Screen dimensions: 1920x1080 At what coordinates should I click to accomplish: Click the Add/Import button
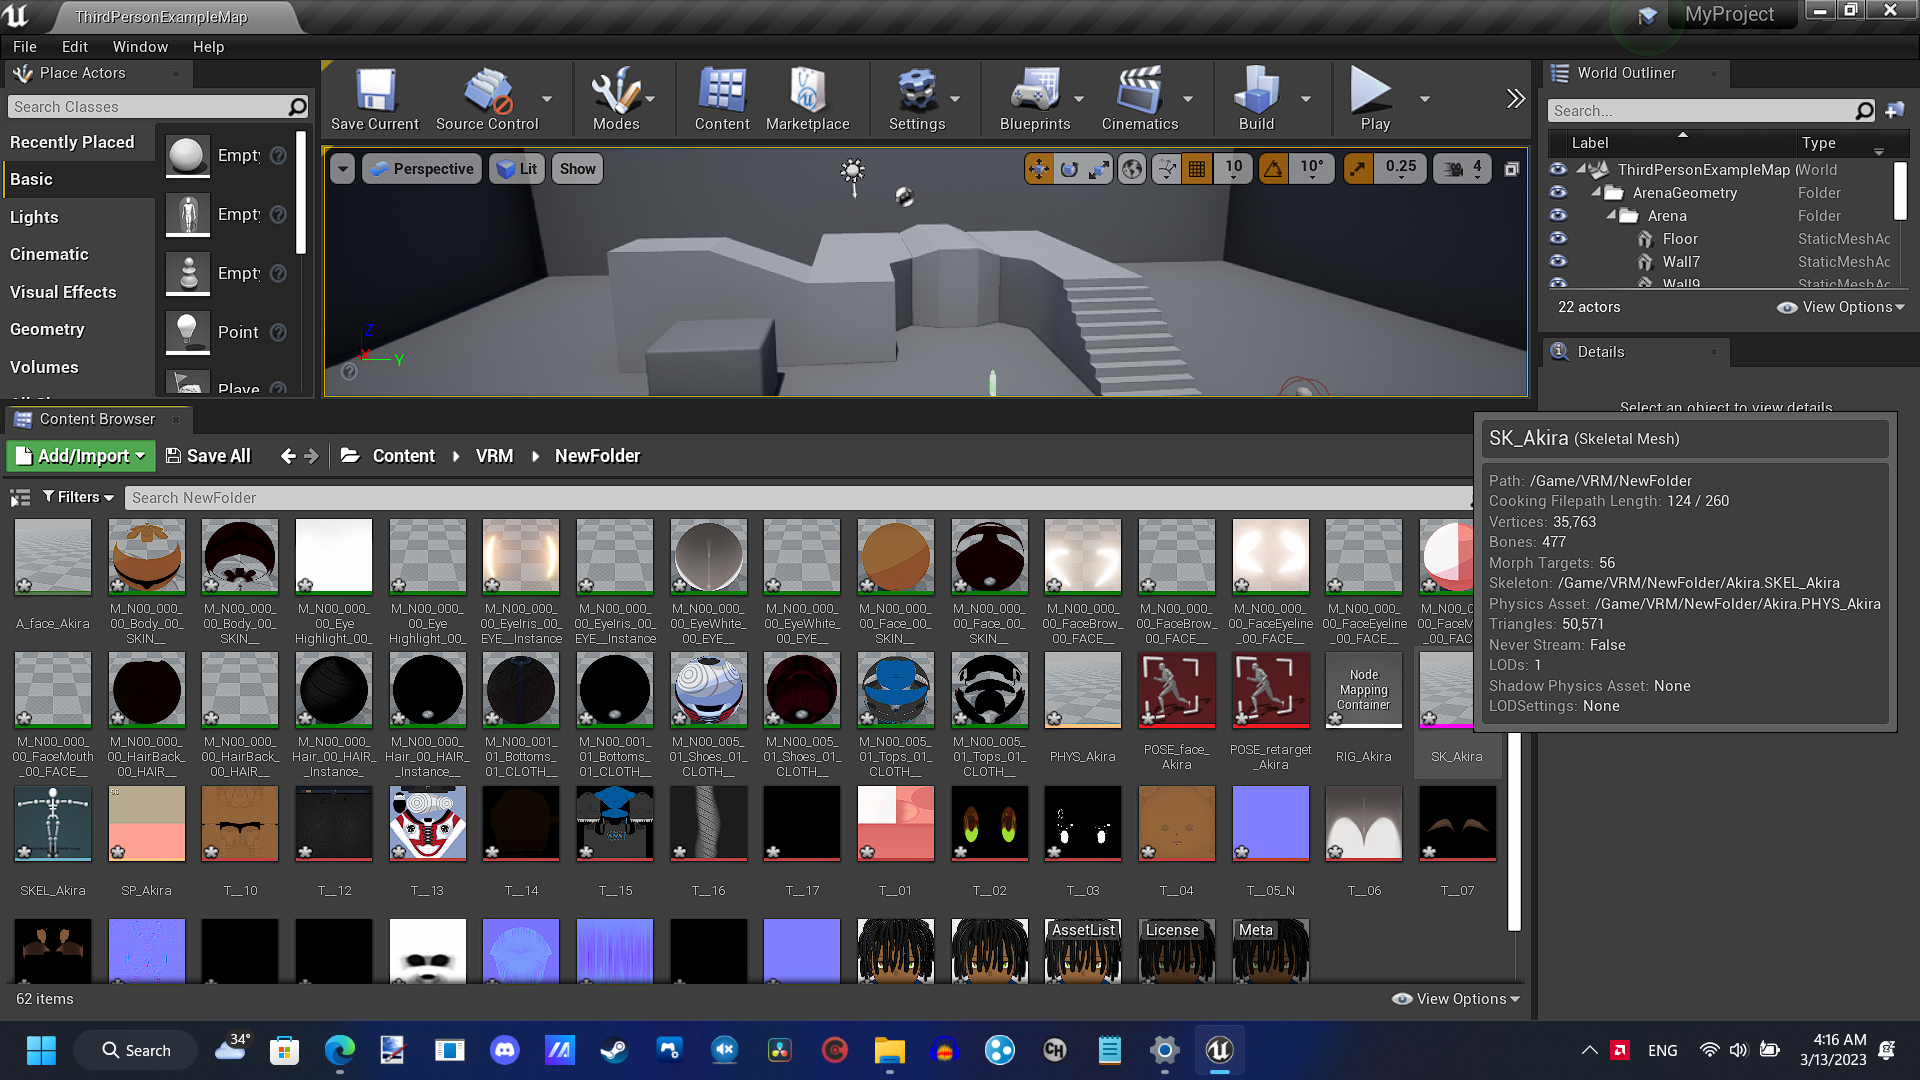click(x=81, y=456)
